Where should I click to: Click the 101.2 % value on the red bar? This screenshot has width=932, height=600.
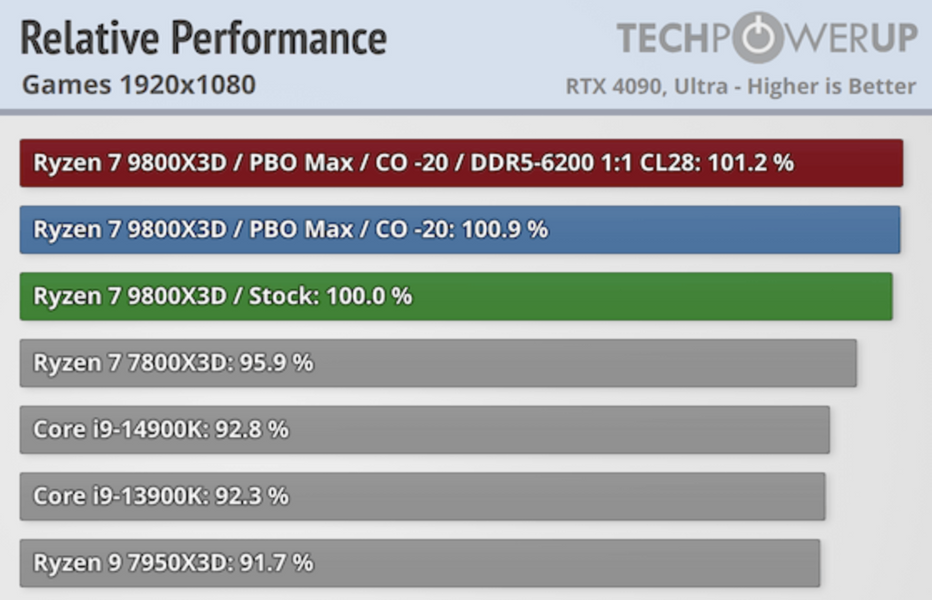pos(750,163)
